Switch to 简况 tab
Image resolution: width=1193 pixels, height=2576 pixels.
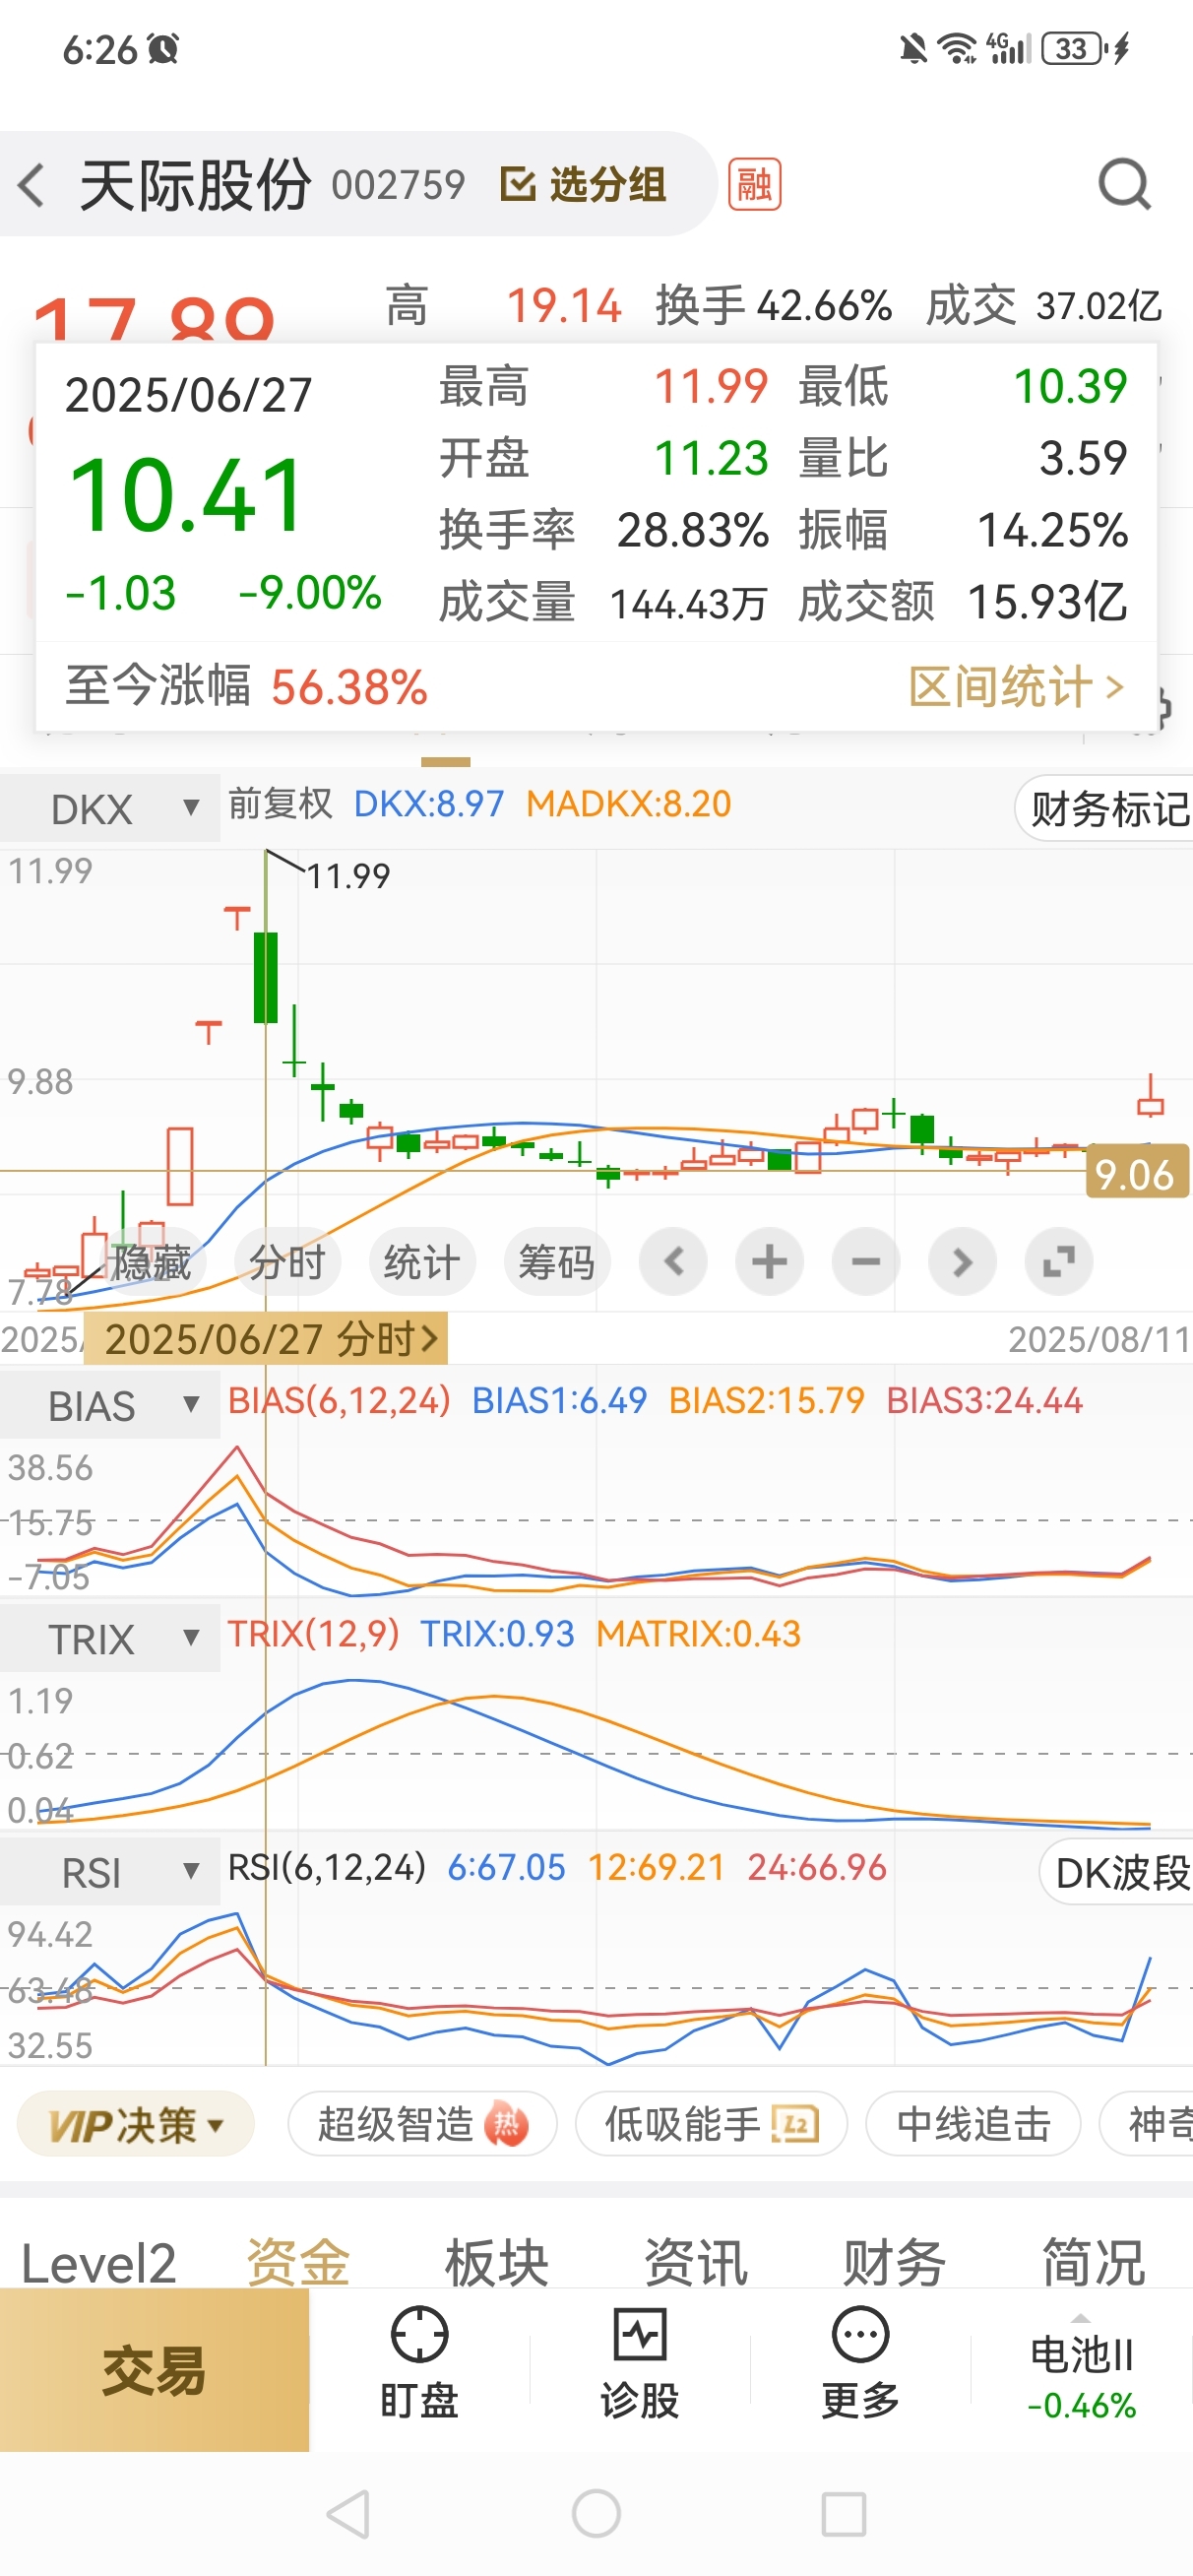pos(1093,2262)
